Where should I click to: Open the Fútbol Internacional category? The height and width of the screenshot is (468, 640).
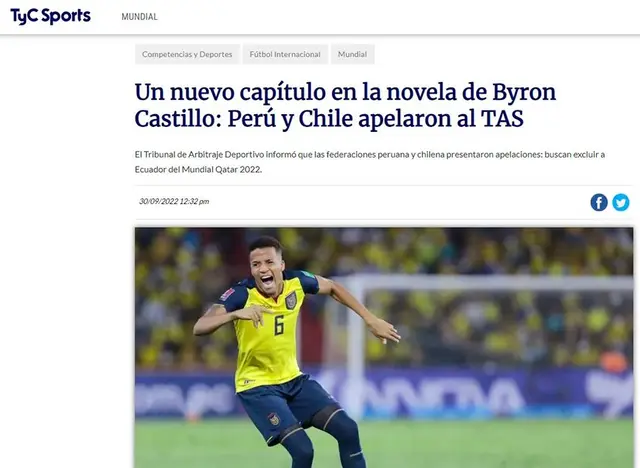[x=285, y=54]
